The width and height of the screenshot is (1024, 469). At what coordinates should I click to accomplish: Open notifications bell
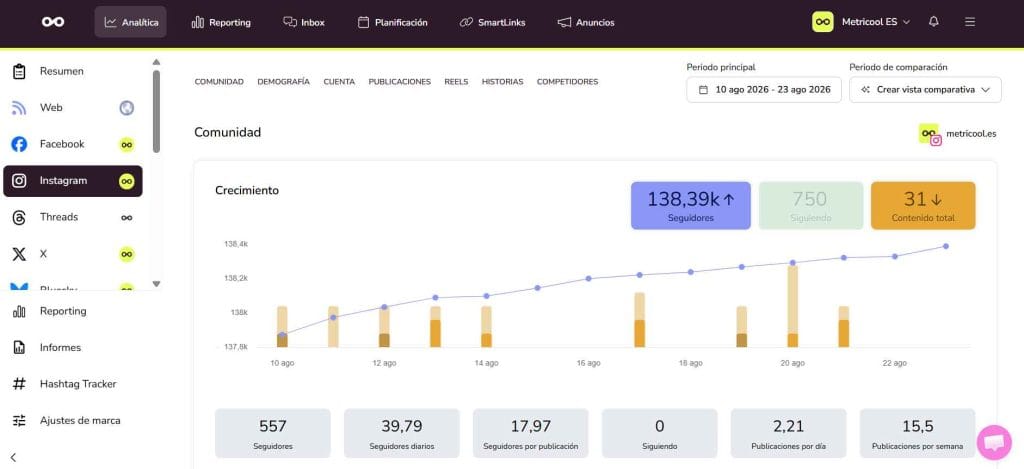(x=934, y=22)
